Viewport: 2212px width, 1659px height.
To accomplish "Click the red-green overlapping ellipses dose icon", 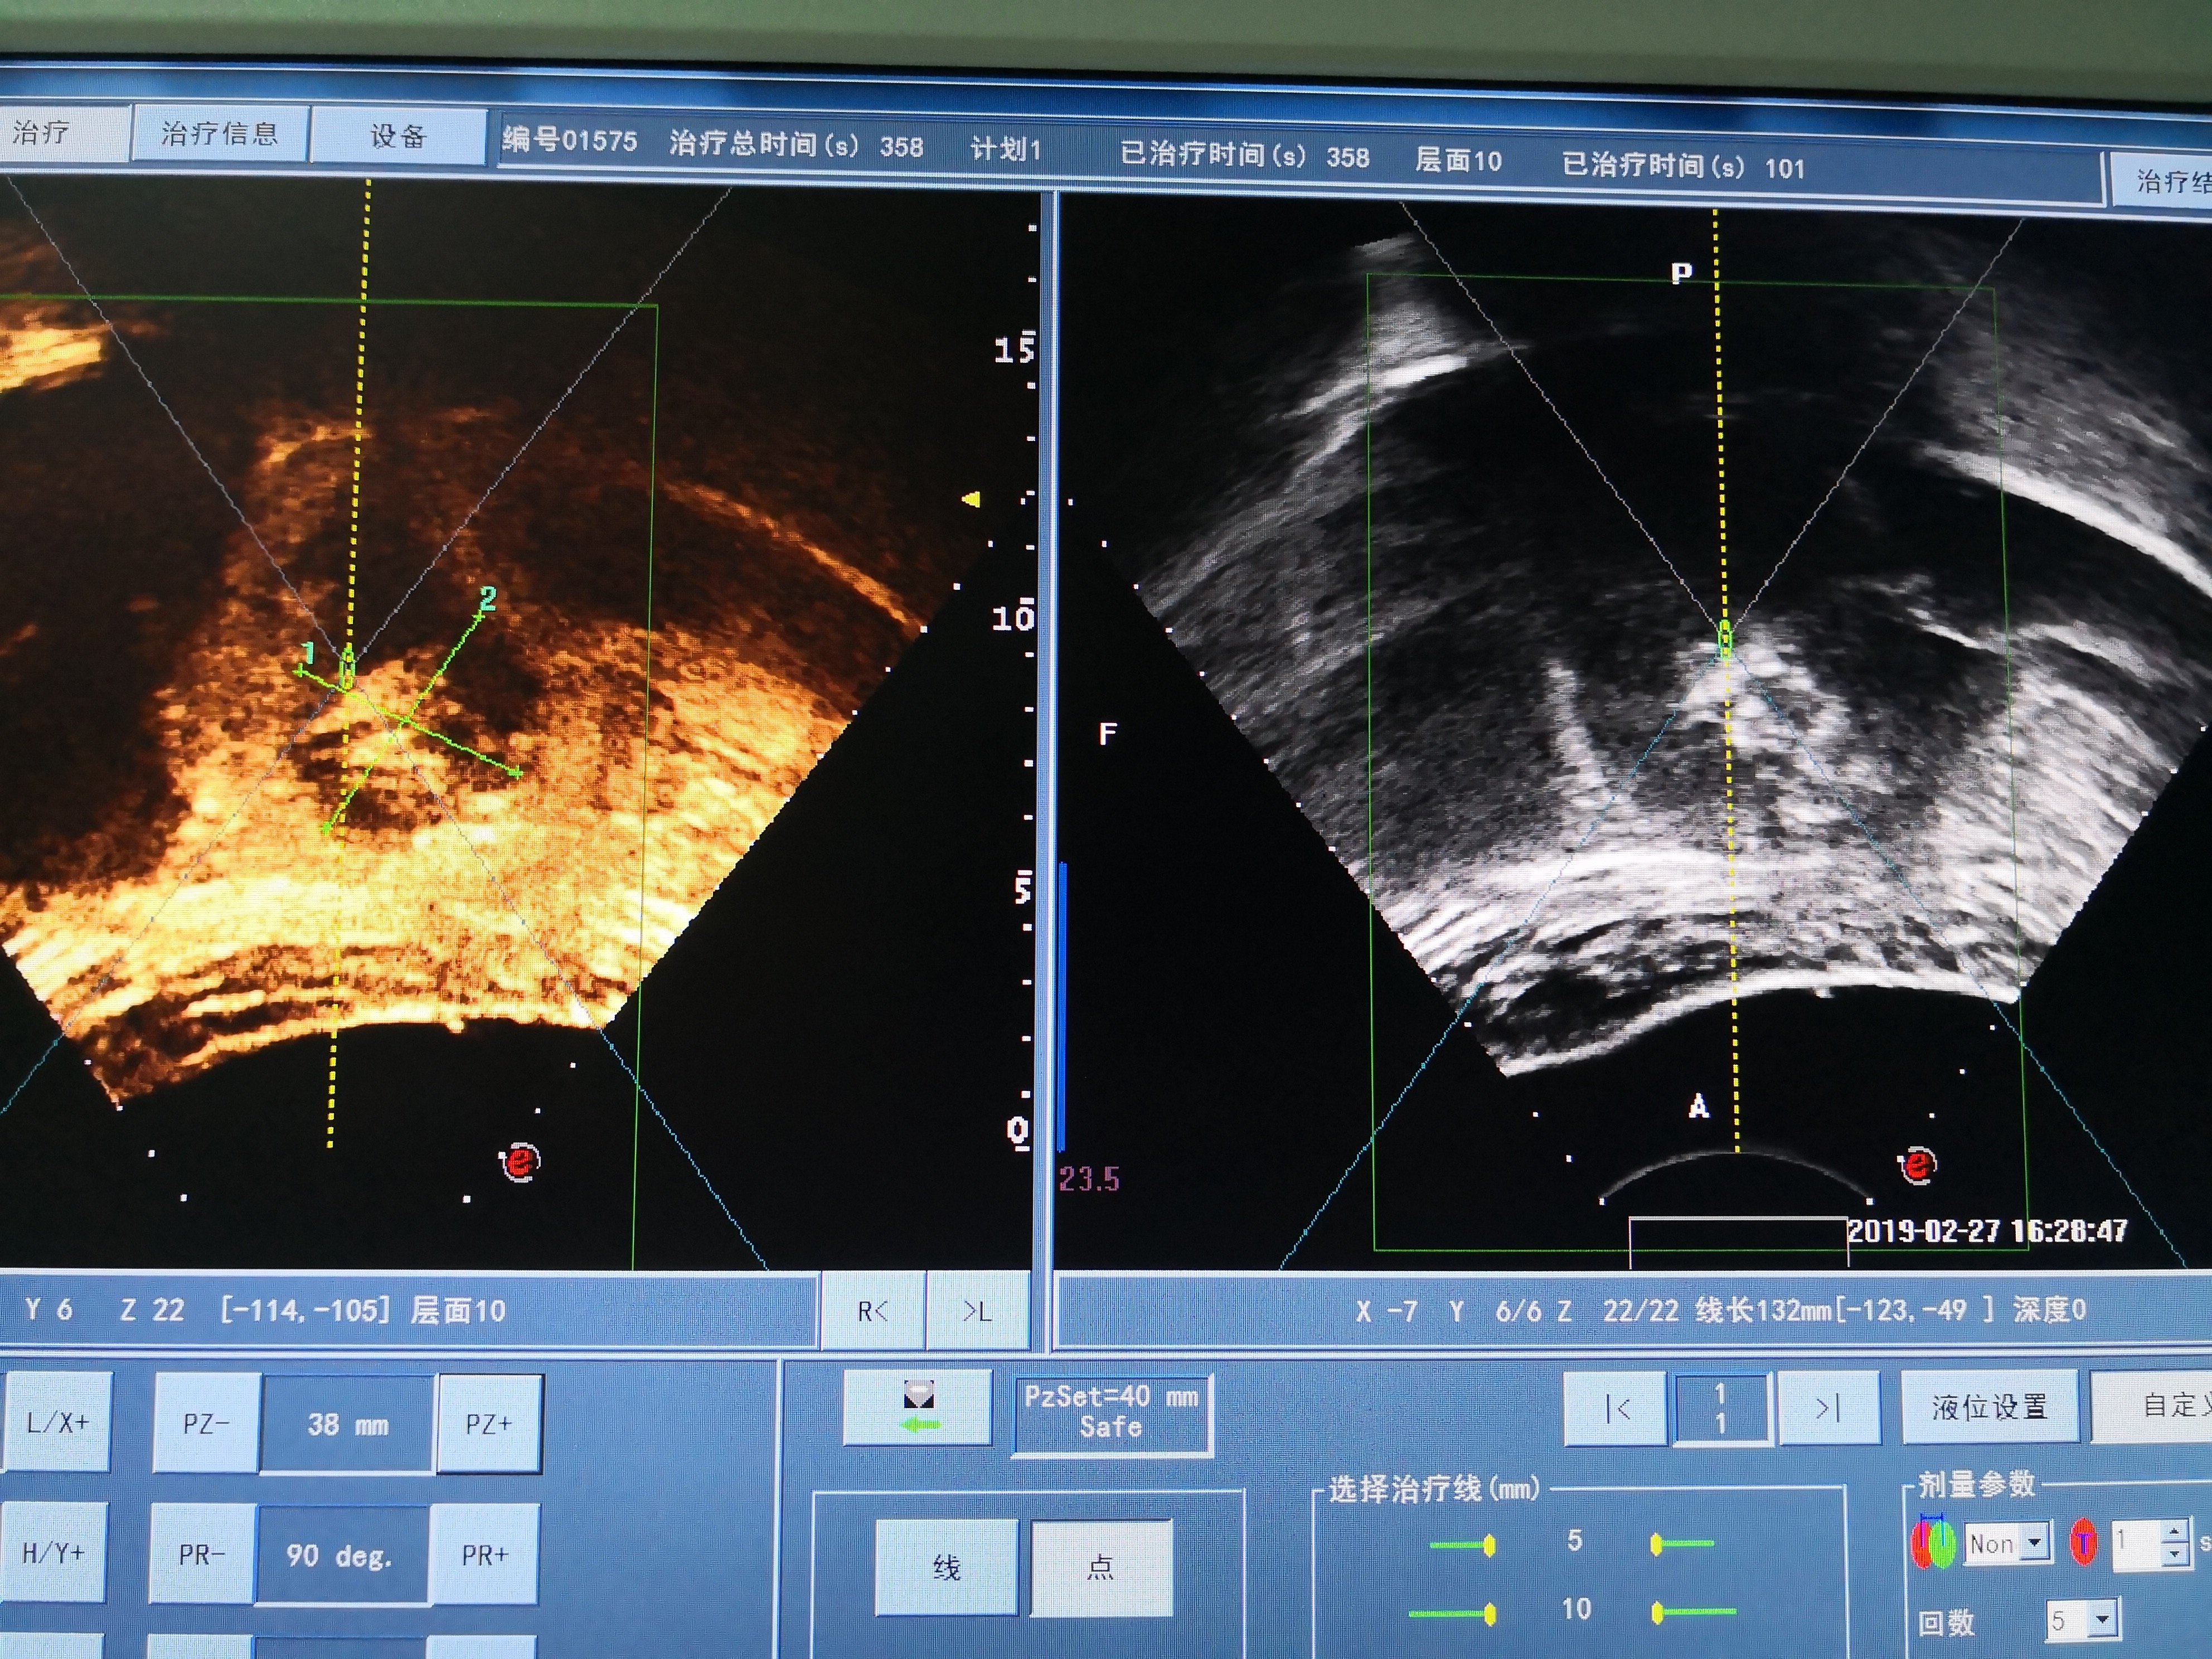I will click(1932, 1542).
